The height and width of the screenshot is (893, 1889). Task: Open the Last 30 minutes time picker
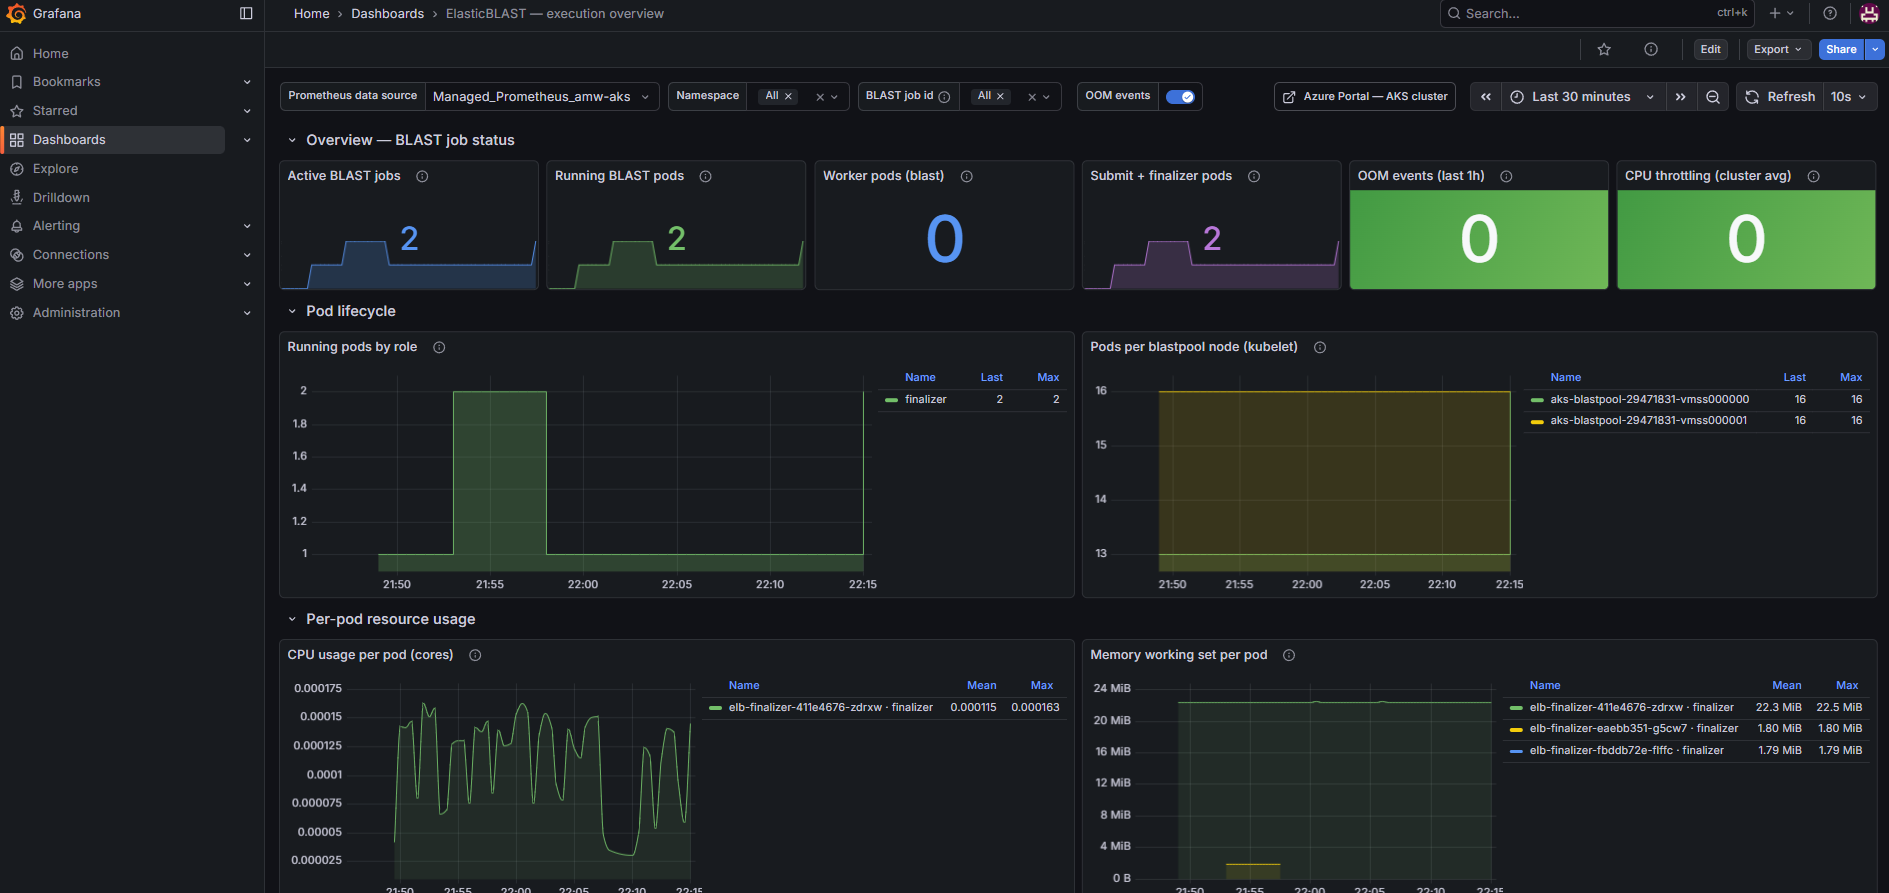1582,97
